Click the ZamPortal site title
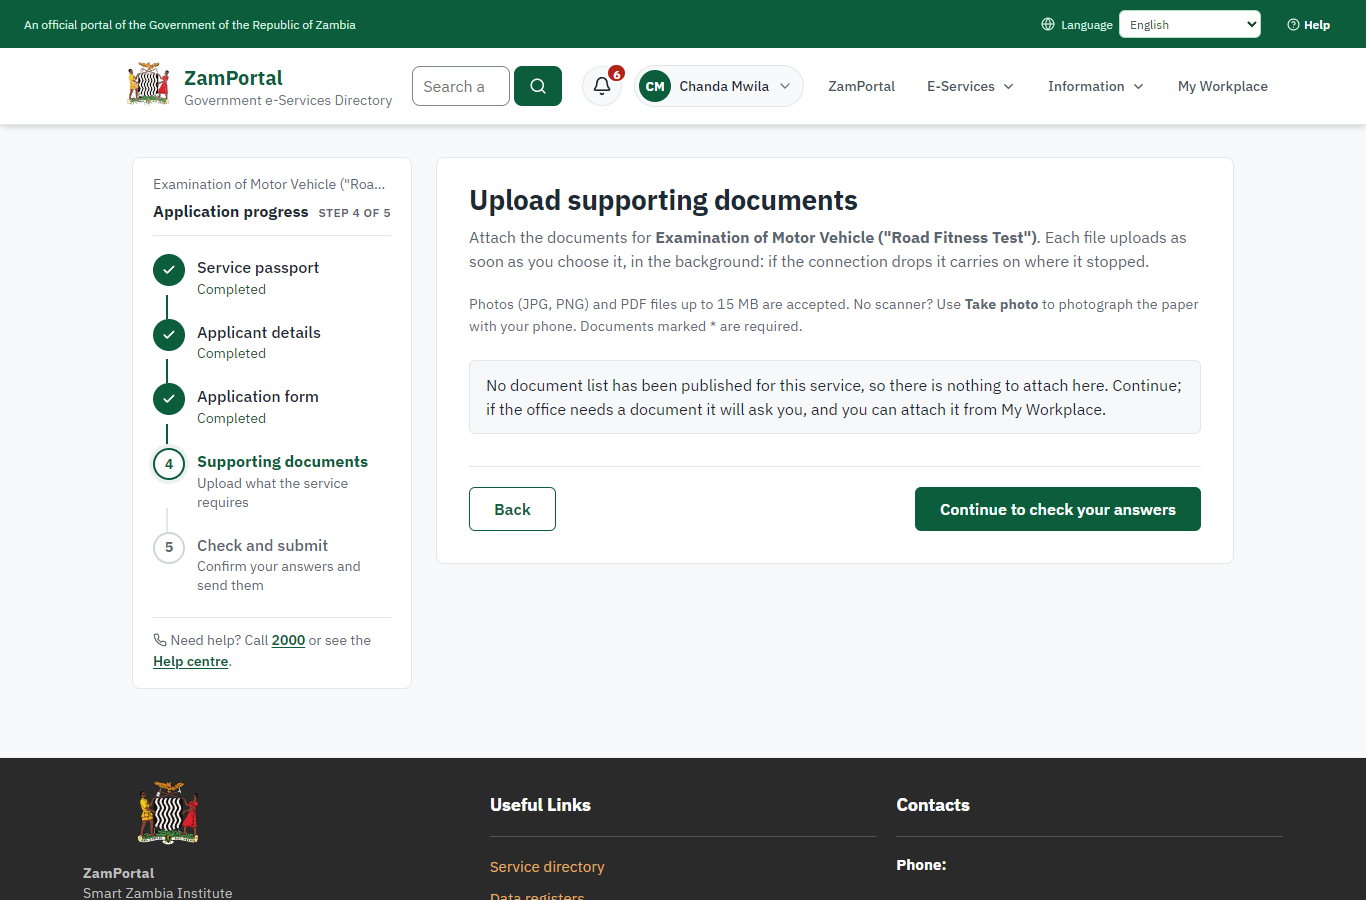 pos(233,78)
